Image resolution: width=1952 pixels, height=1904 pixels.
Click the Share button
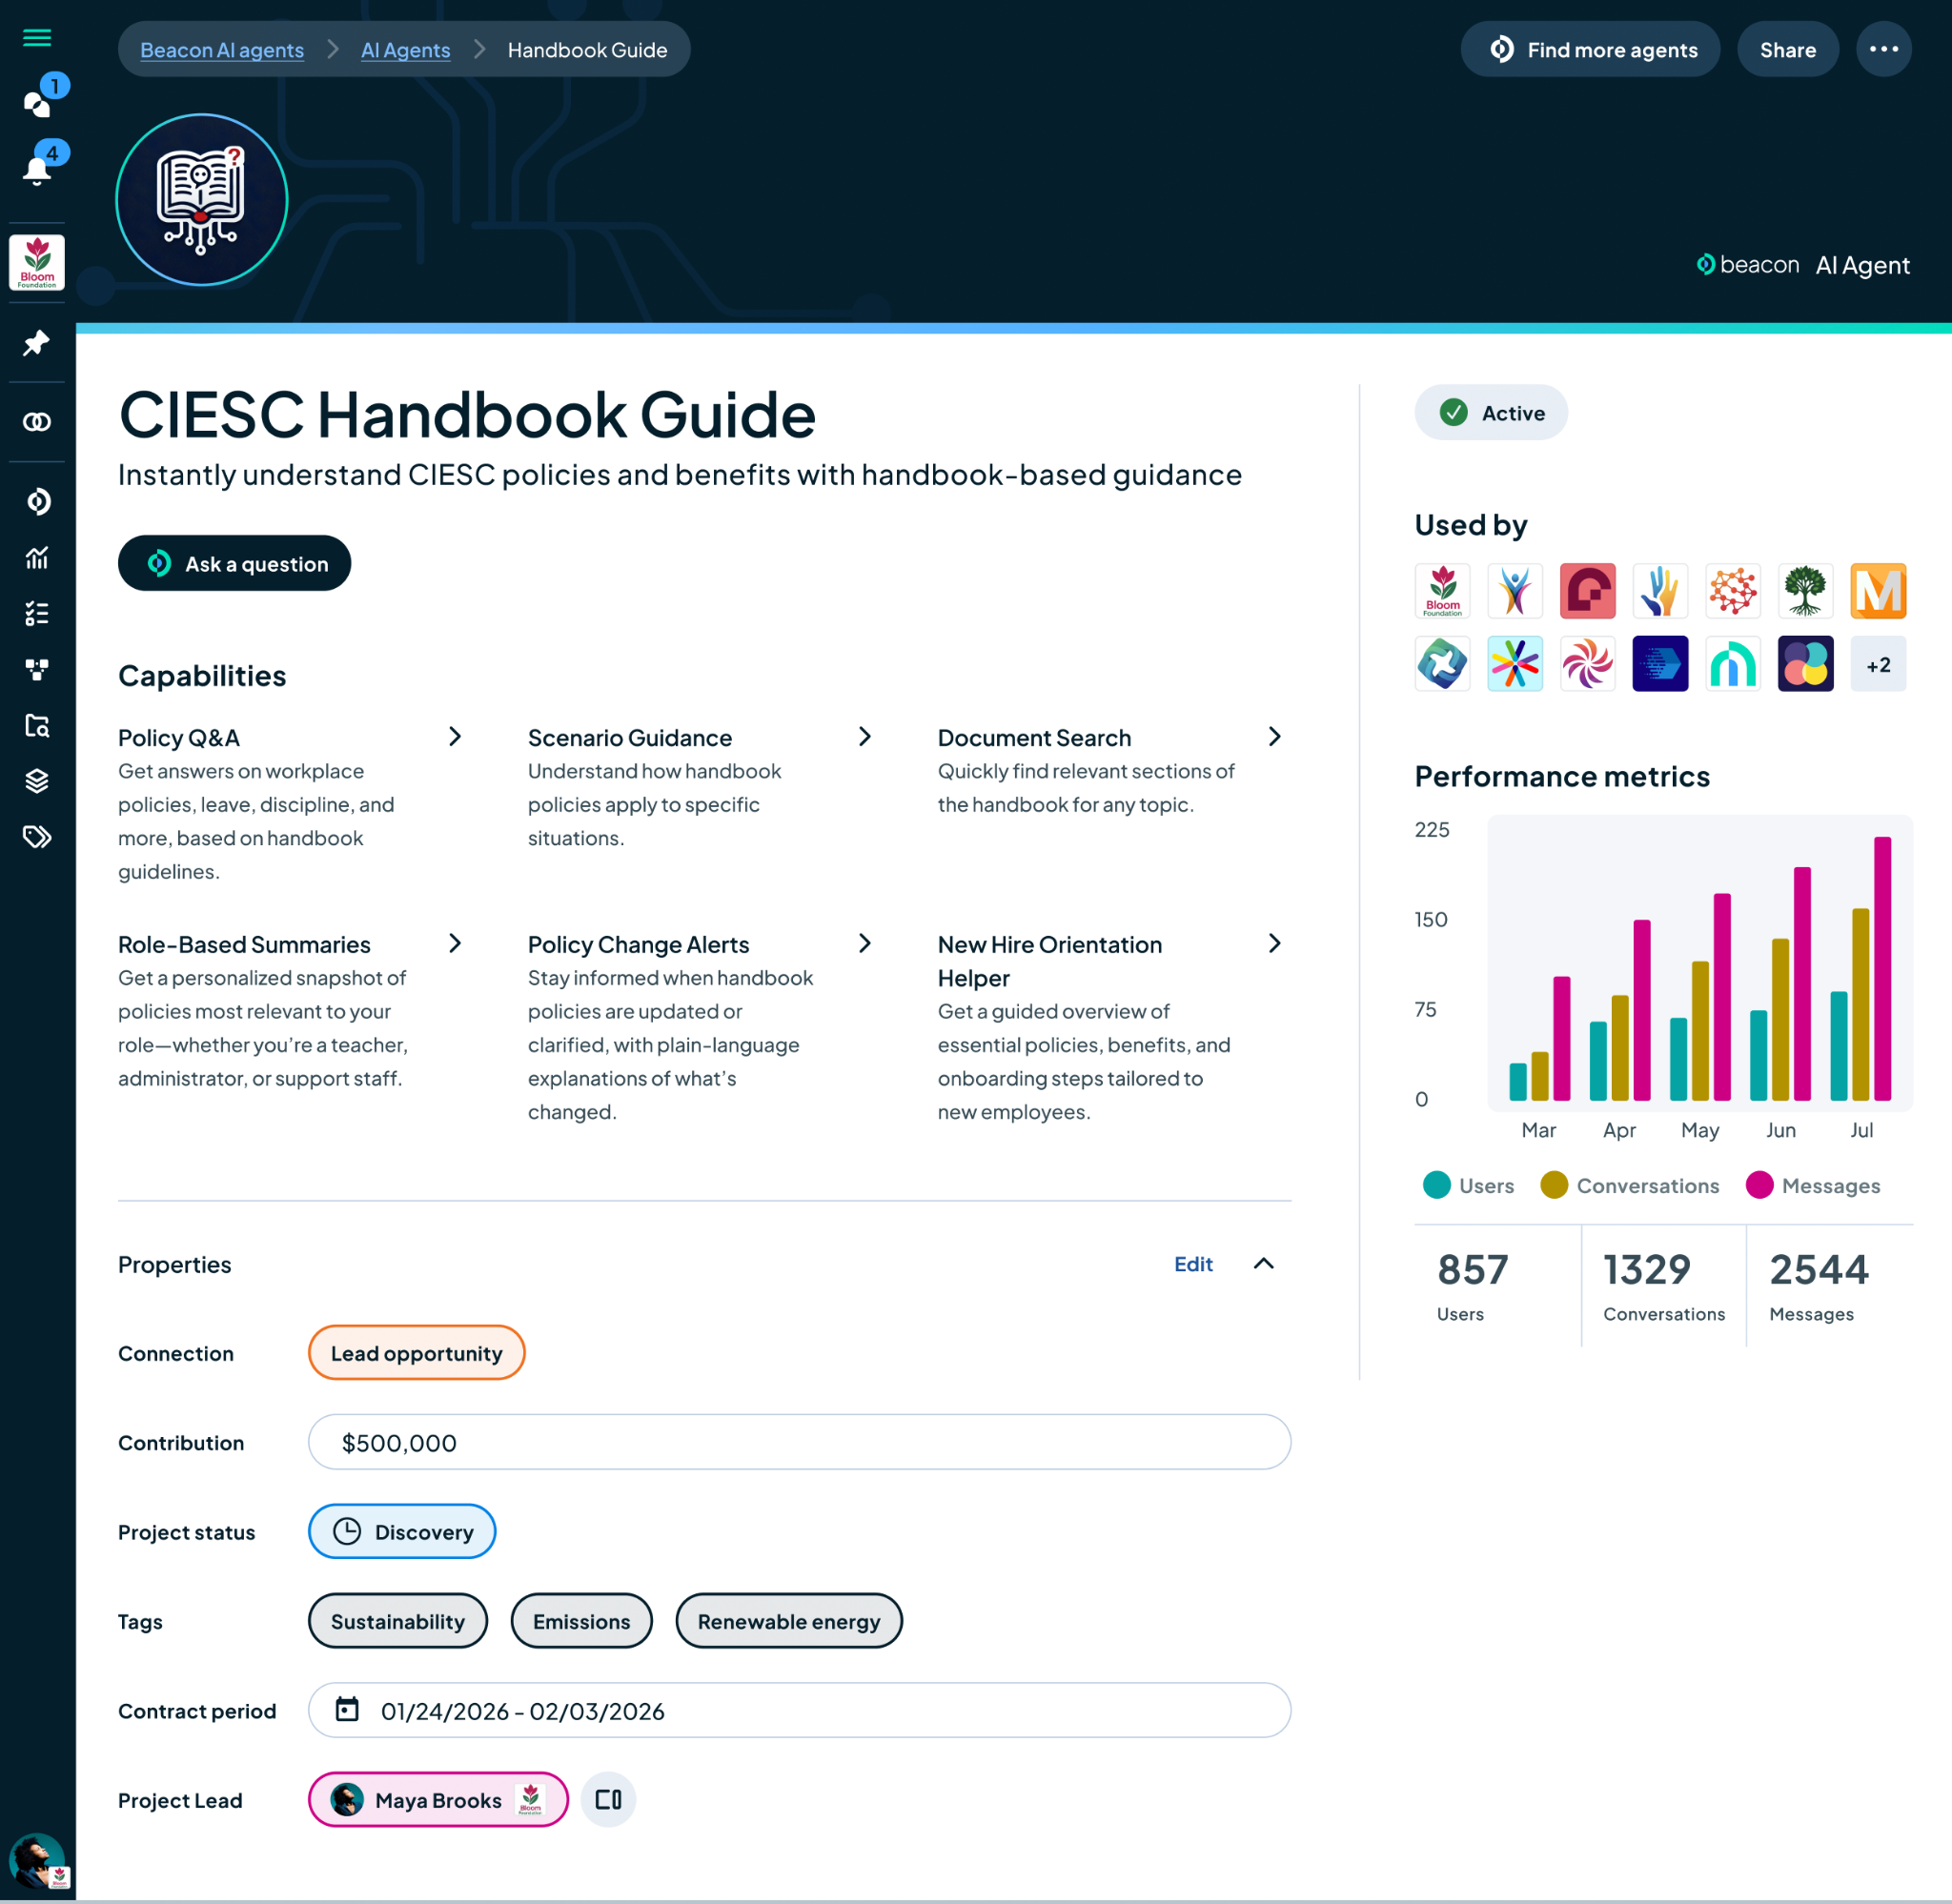tap(1787, 50)
